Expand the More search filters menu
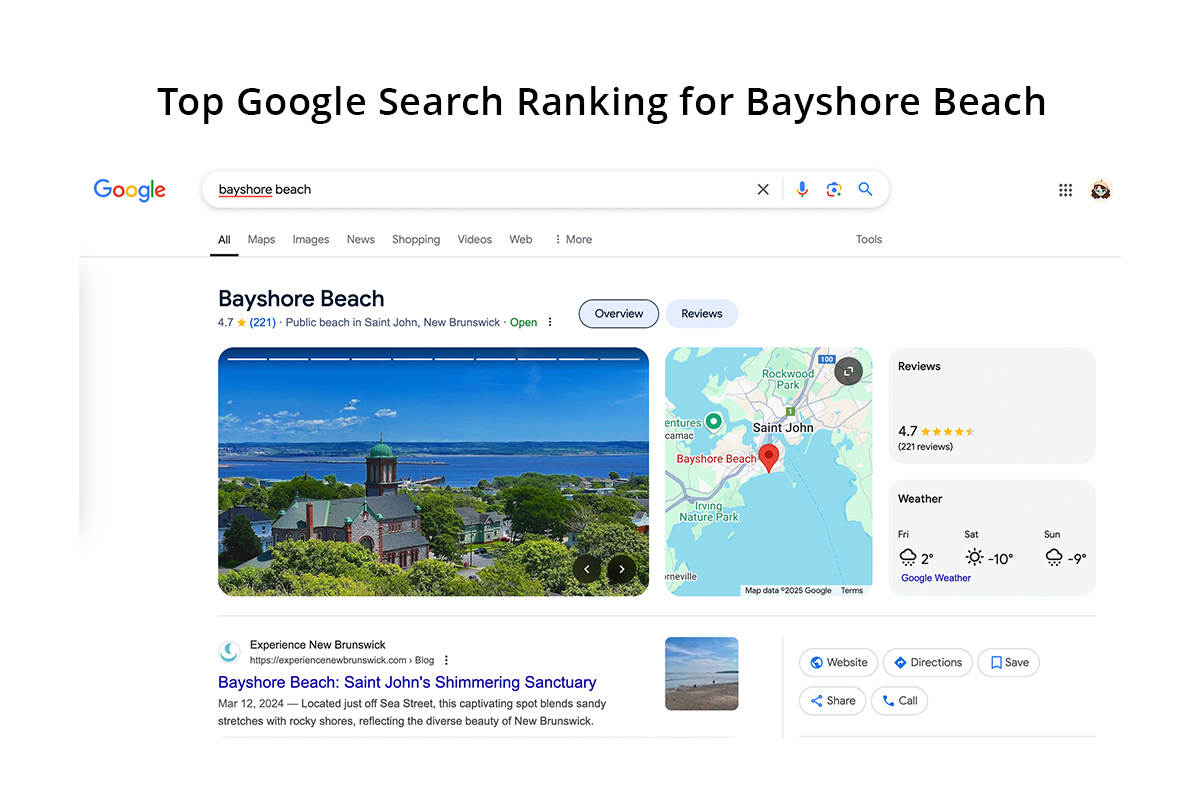This screenshot has height=800, width=1200. [x=573, y=239]
